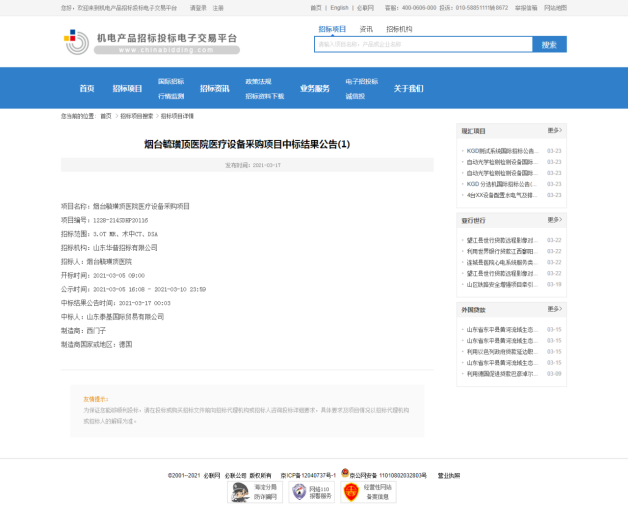Click the English link in the top bar
The height and width of the screenshot is (528, 629).
point(339,7)
